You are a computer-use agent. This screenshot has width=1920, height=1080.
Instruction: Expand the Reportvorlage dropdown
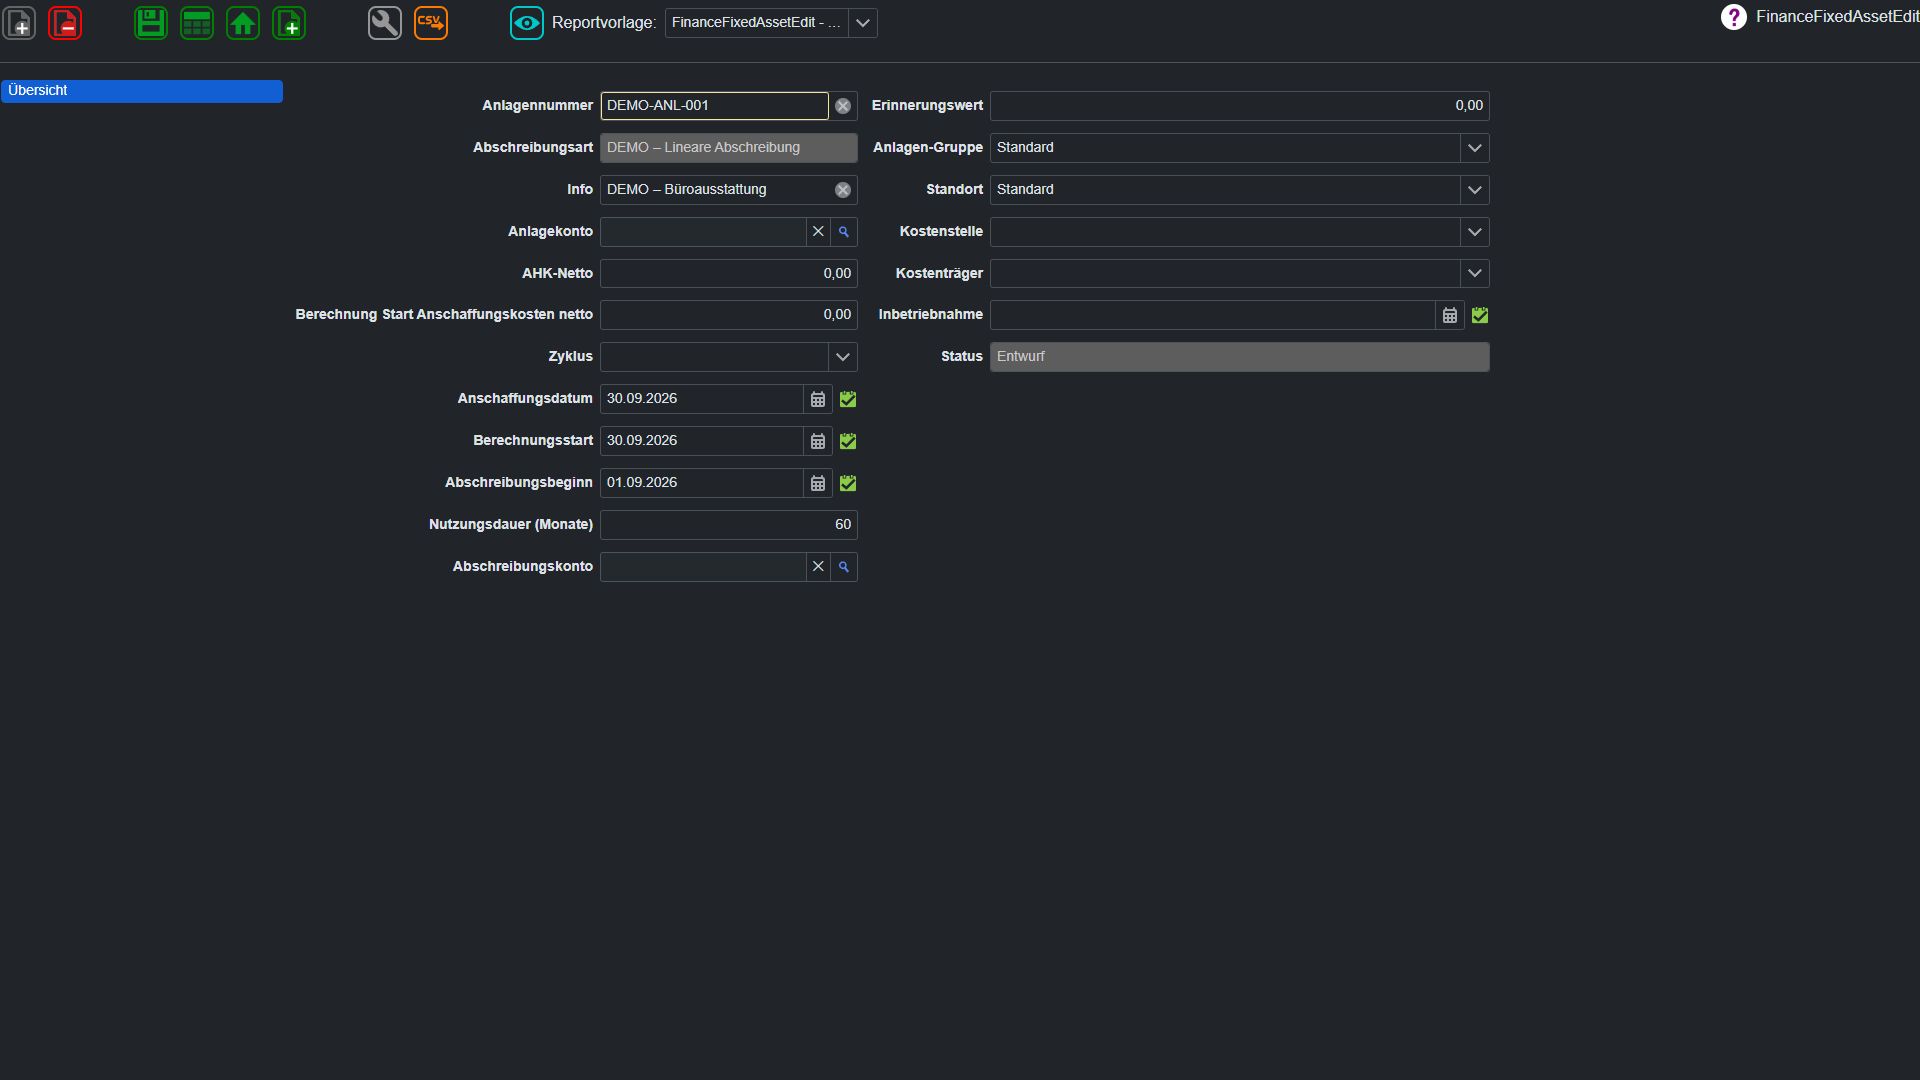pos(863,23)
